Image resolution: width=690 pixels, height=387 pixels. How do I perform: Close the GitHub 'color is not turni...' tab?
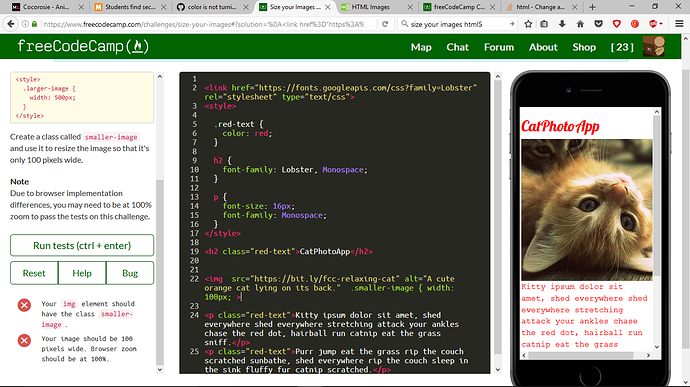point(246,7)
